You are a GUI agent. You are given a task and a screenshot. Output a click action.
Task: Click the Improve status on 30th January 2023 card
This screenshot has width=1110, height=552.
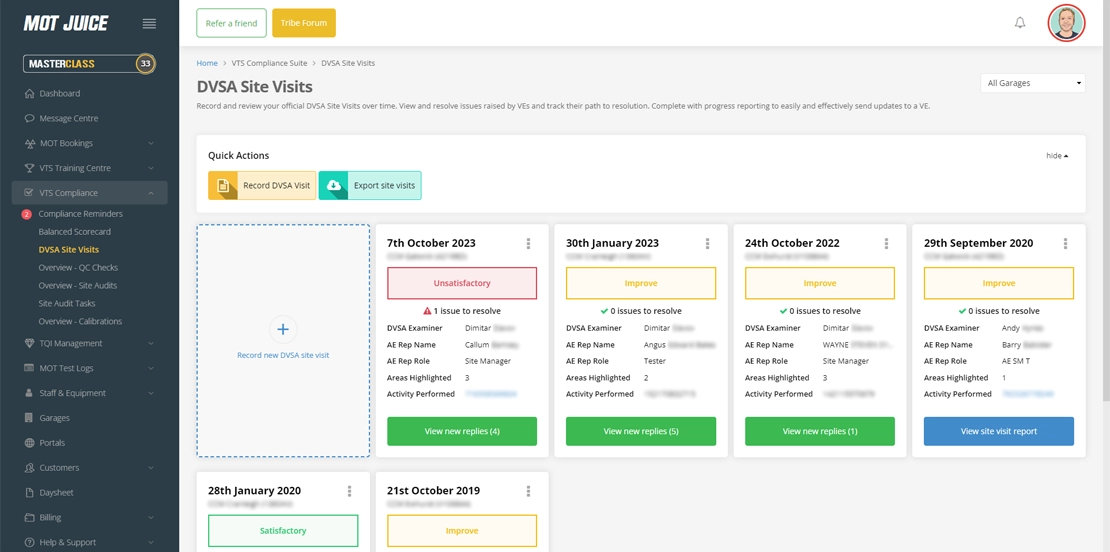[x=641, y=283]
